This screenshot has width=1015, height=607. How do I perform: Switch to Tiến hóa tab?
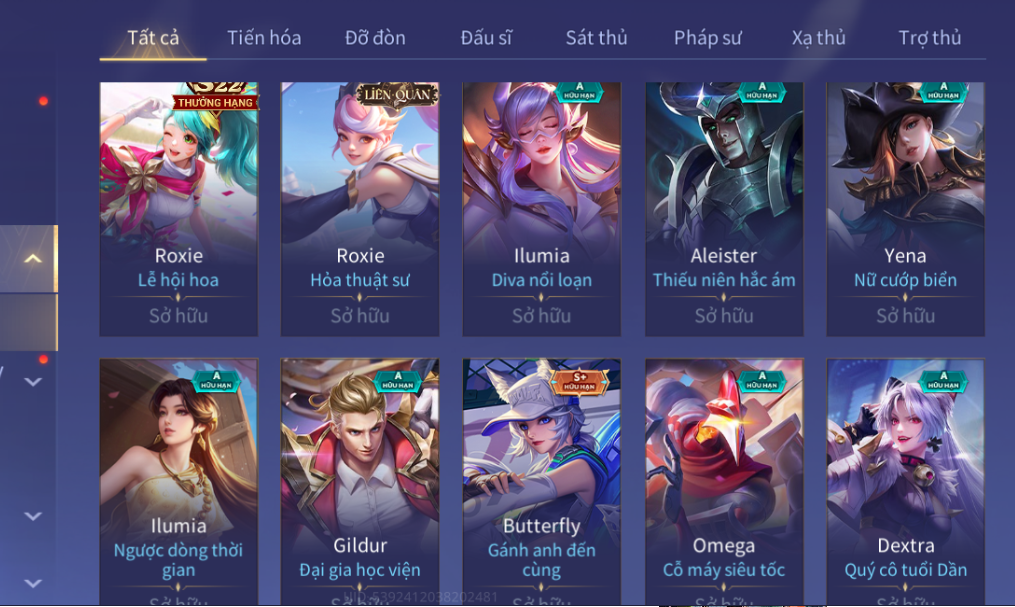(264, 38)
